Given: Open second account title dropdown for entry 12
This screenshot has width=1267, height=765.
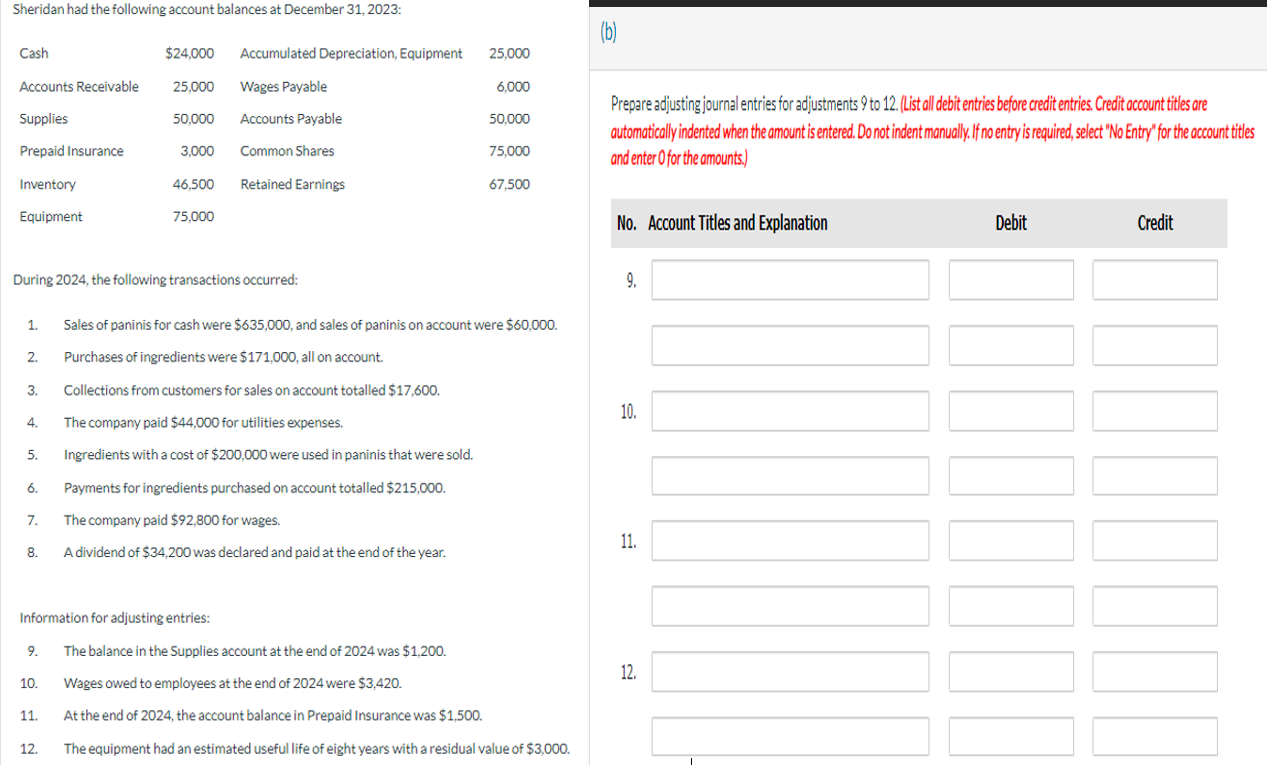Looking at the screenshot, I should coord(789,736).
